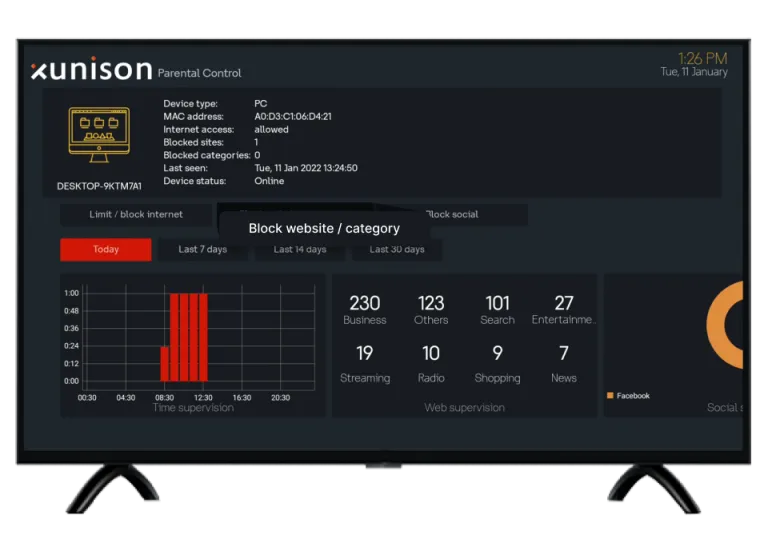Image resolution: width=768 pixels, height=559 pixels.
Task: Click the 101 Search category count
Action: [x=497, y=310]
